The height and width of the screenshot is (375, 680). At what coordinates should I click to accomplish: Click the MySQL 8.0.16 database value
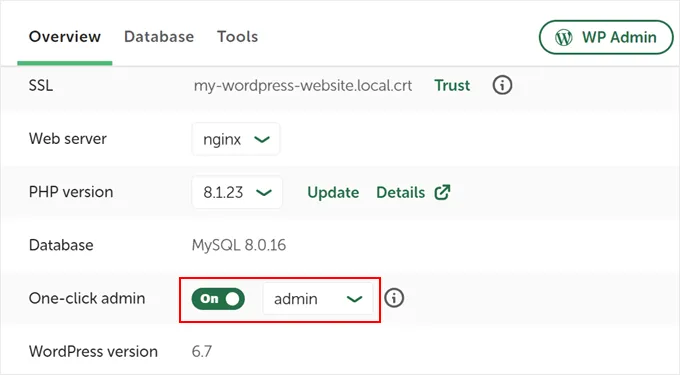tap(239, 245)
